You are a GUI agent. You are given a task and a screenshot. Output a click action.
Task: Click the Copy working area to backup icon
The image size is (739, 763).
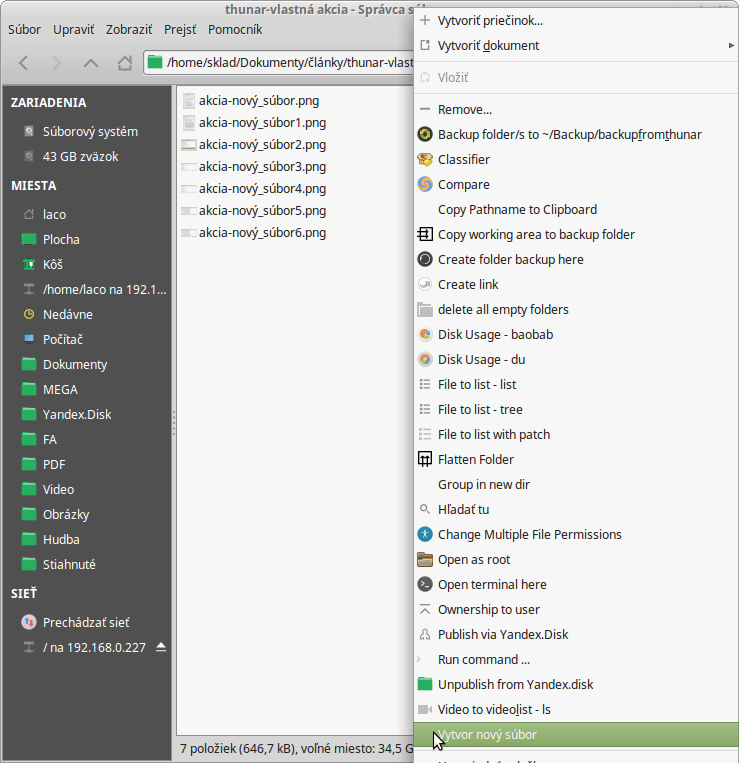tap(425, 235)
